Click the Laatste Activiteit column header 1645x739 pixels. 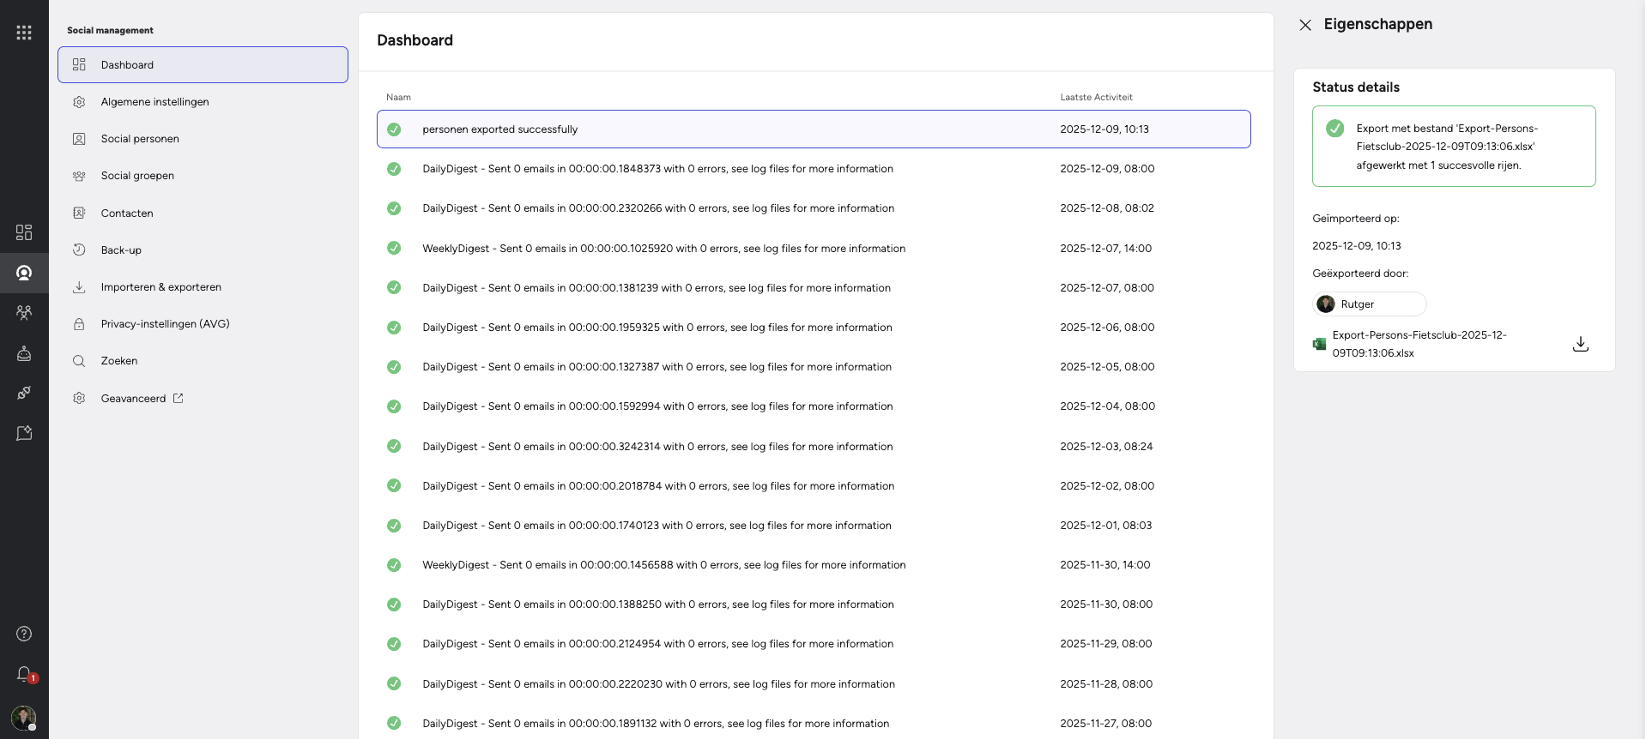1096,97
